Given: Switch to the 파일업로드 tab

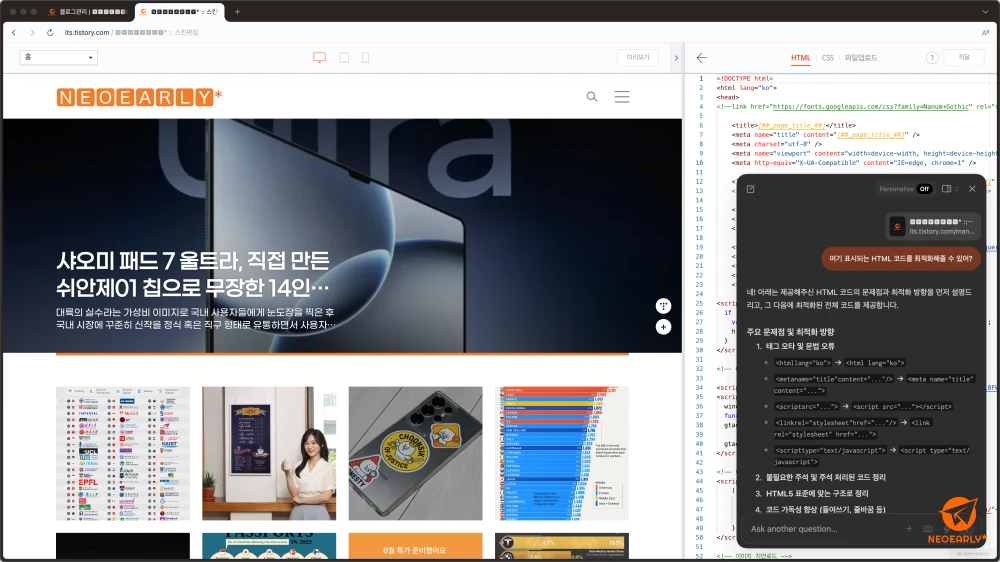Looking at the screenshot, I should tap(861, 57).
